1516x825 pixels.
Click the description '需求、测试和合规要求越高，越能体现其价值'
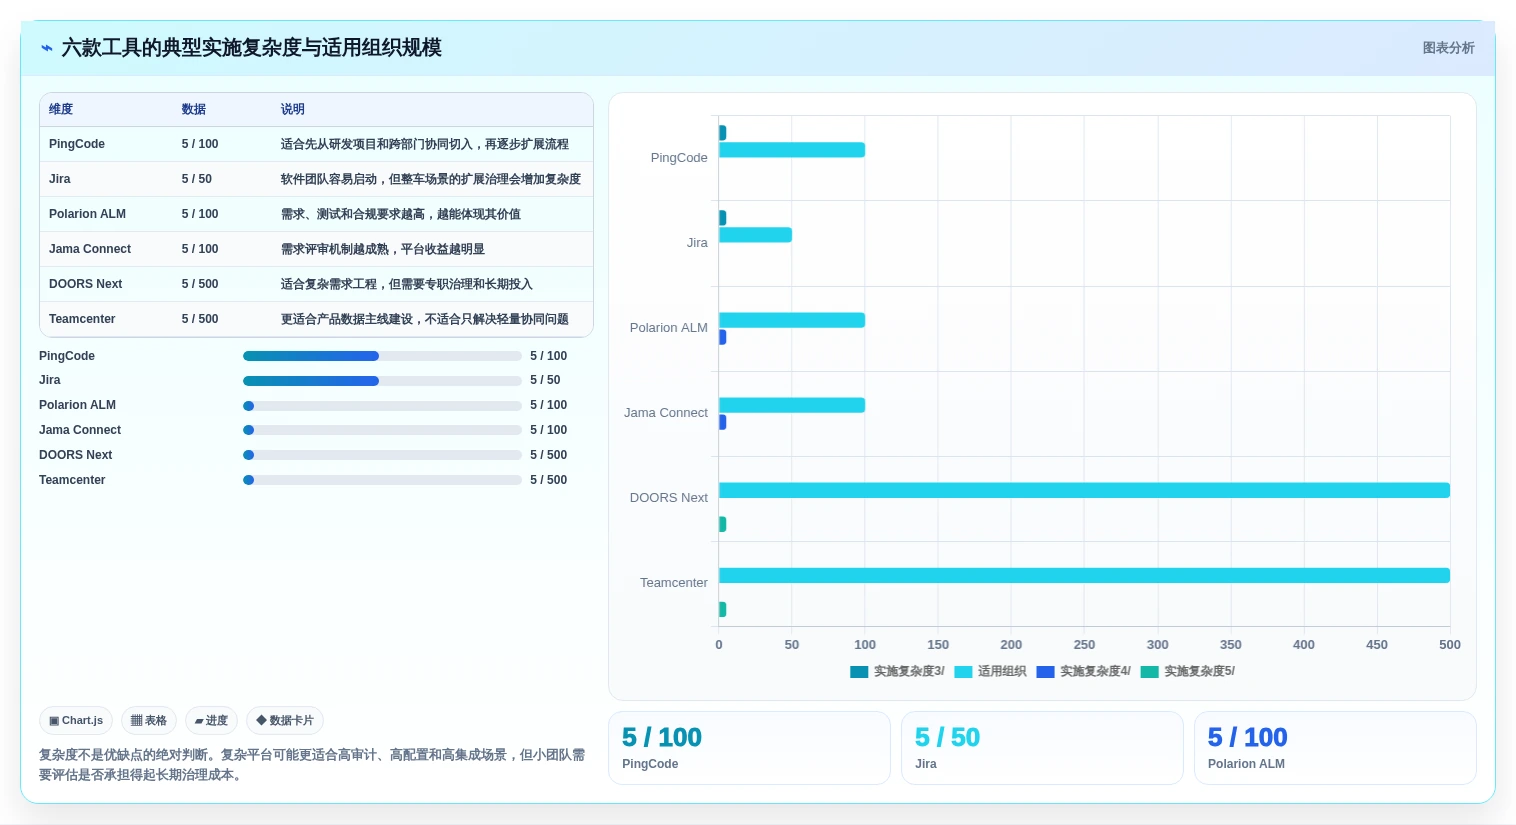click(x=401, y=214)
